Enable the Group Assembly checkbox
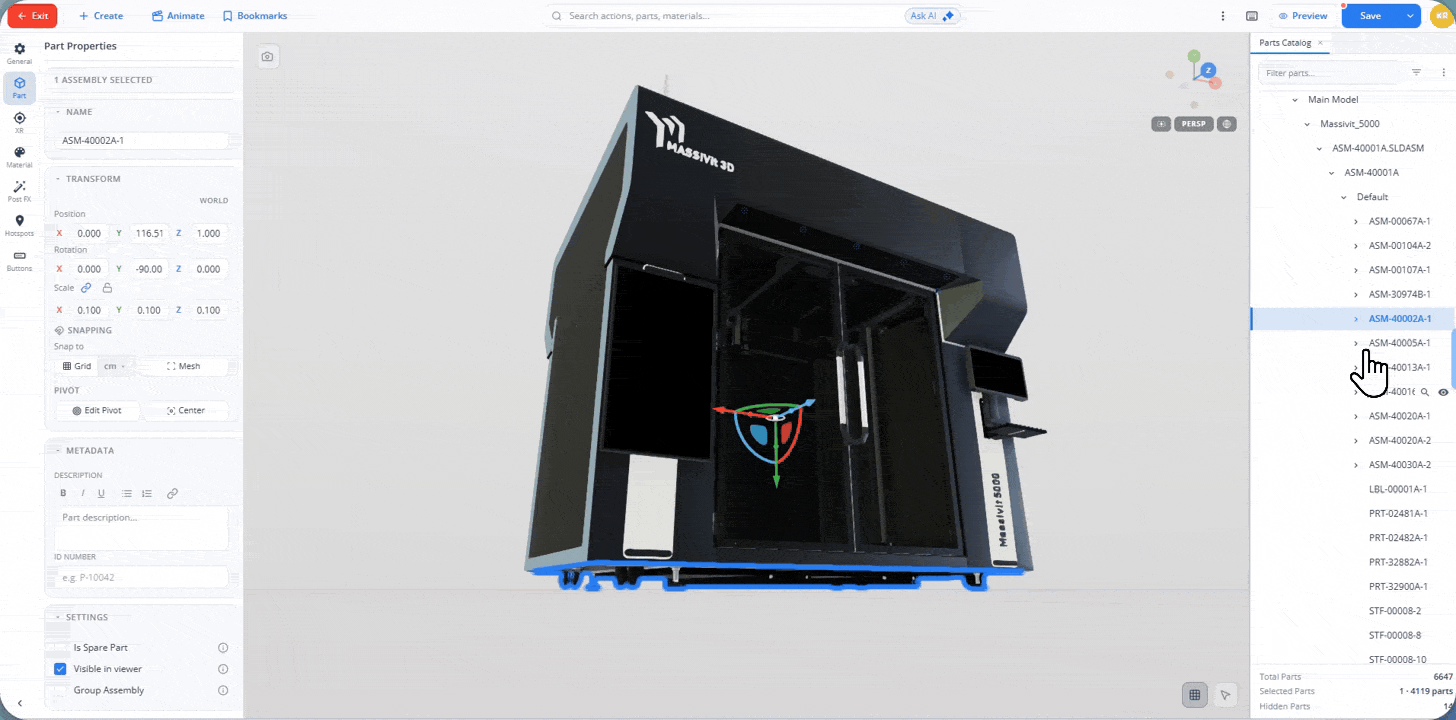The image size is (1456, 720). click(60, 690)
